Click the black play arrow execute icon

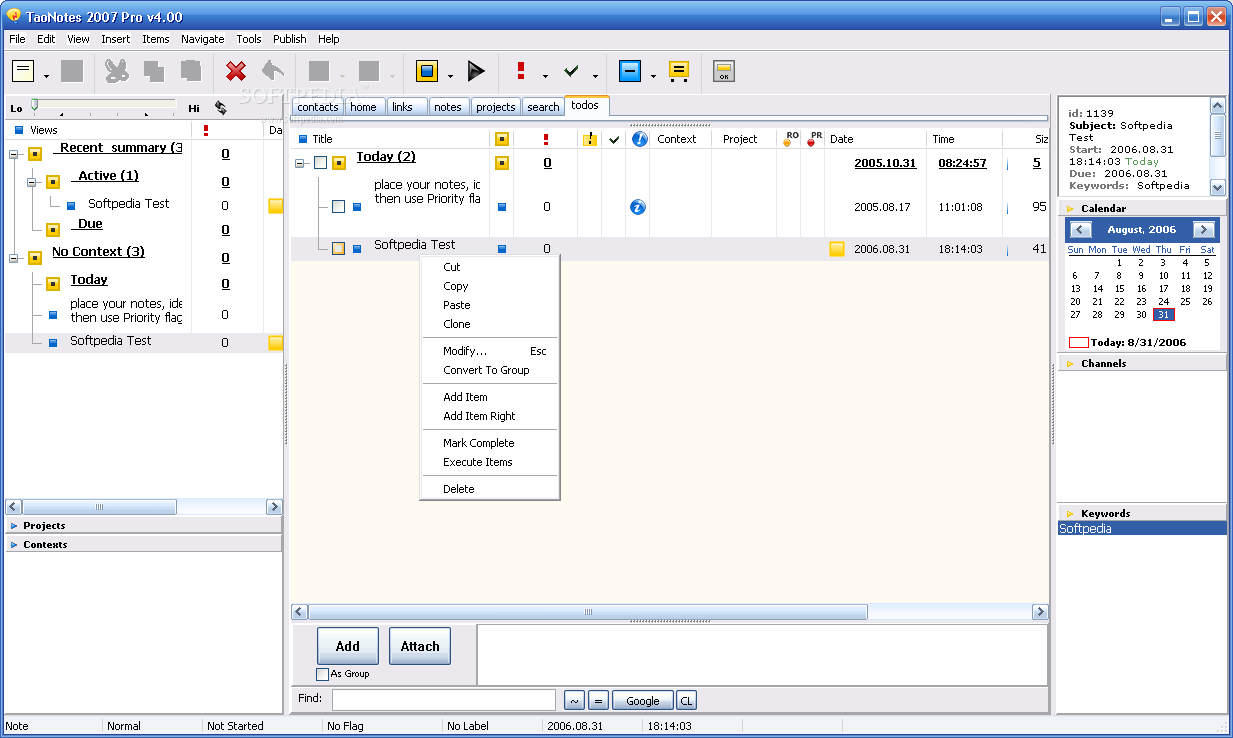(476, 71)
